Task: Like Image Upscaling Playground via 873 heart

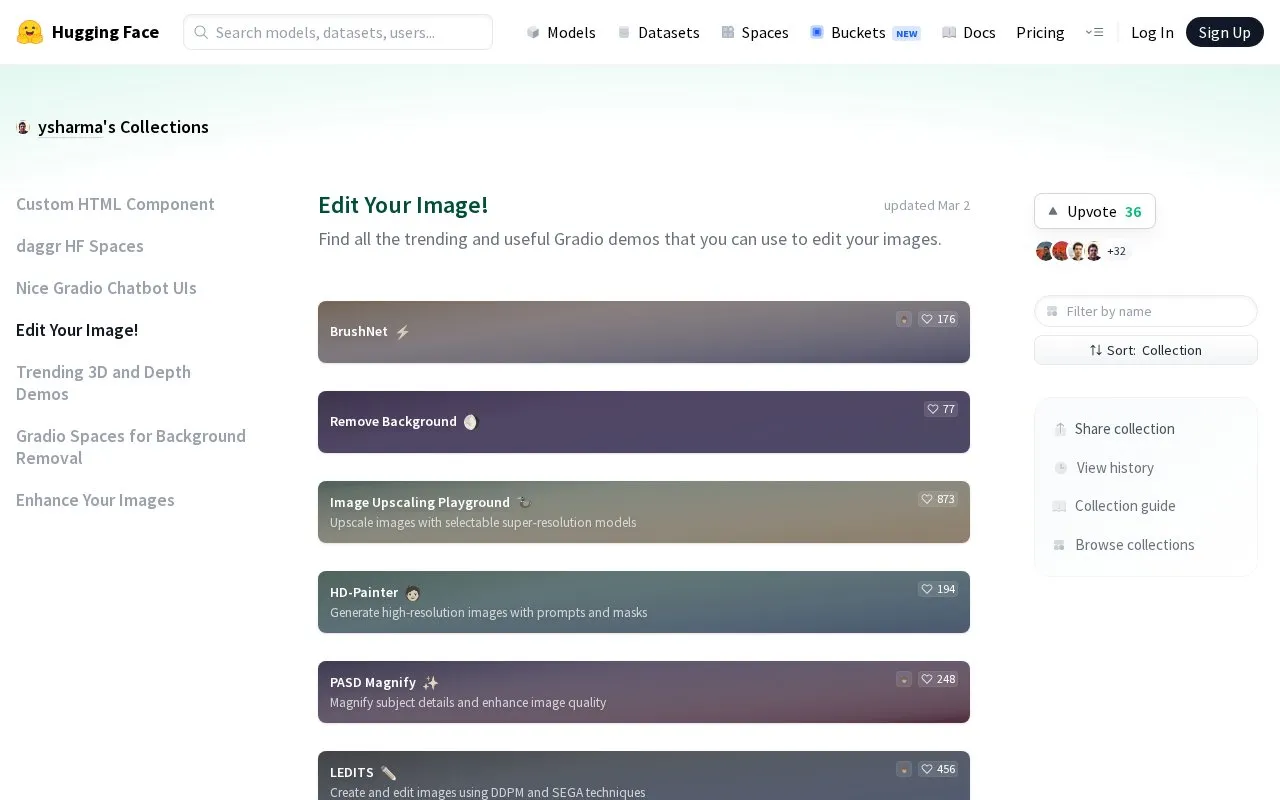Action: point(938,499)
